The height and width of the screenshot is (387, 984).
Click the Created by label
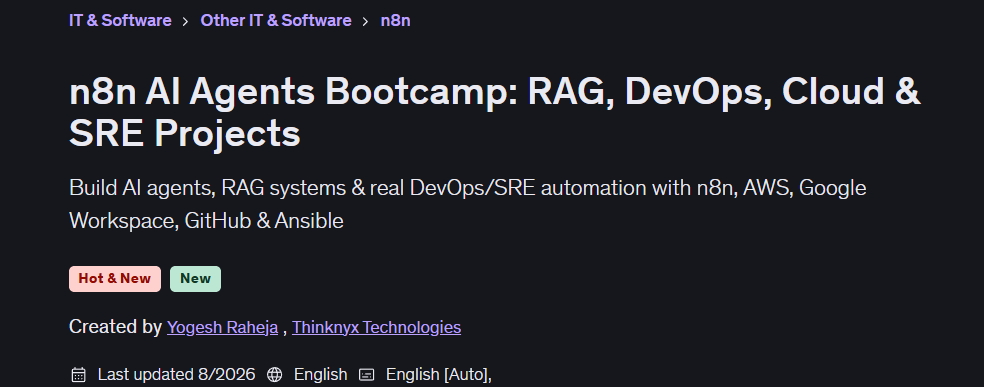click(x=115, y=327)
